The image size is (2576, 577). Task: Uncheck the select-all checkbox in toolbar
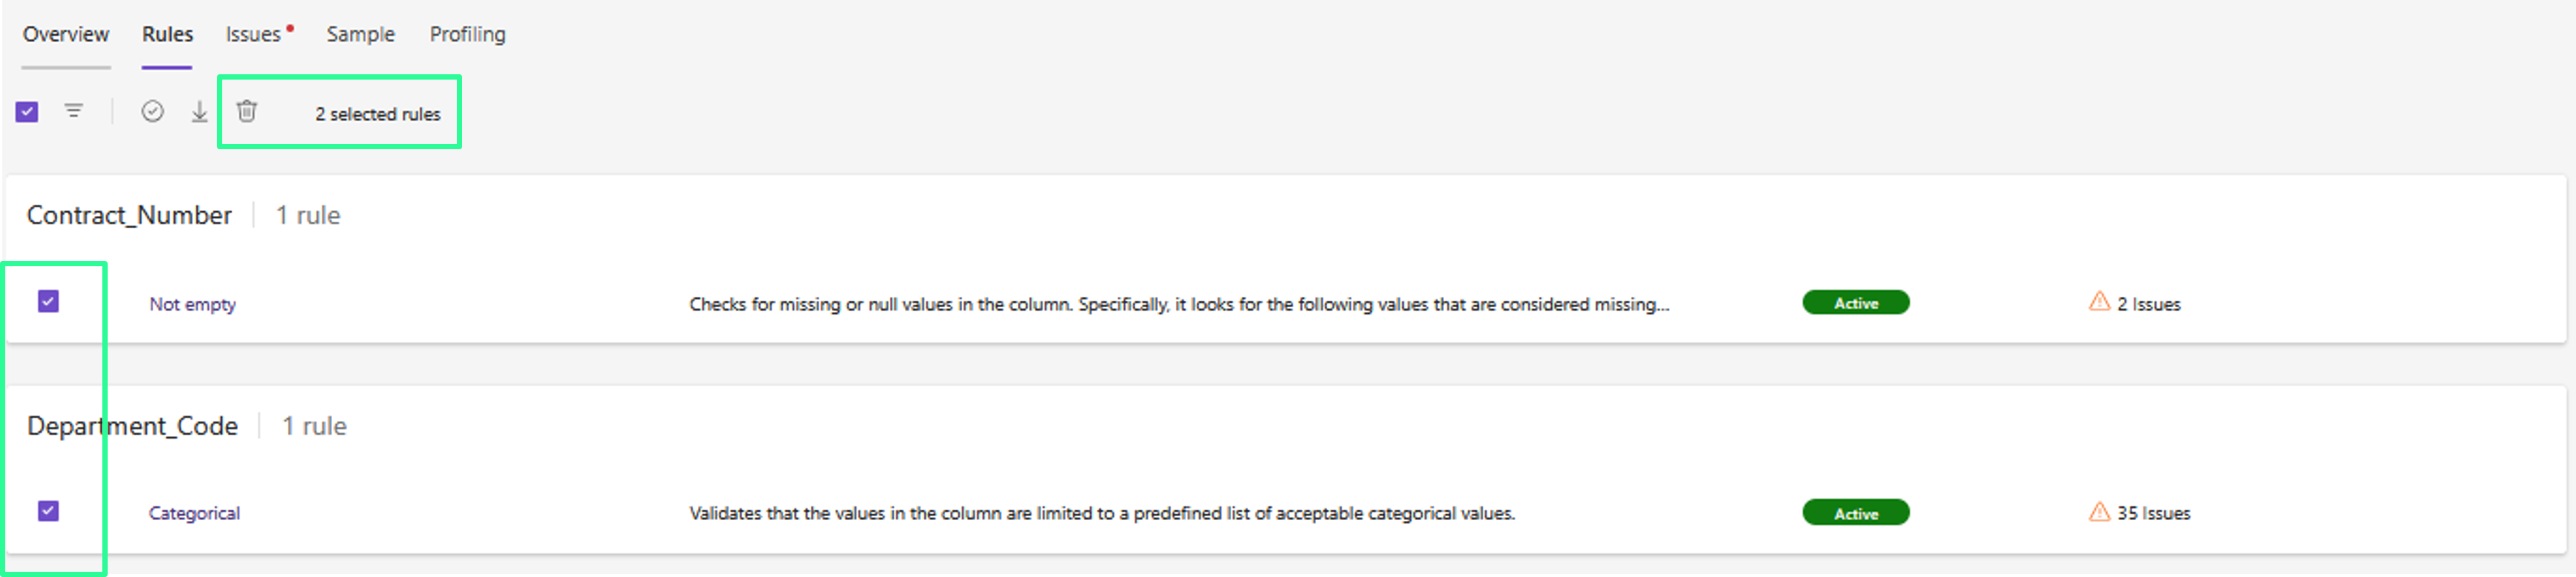pyautogui.click(x=27, y=111)
